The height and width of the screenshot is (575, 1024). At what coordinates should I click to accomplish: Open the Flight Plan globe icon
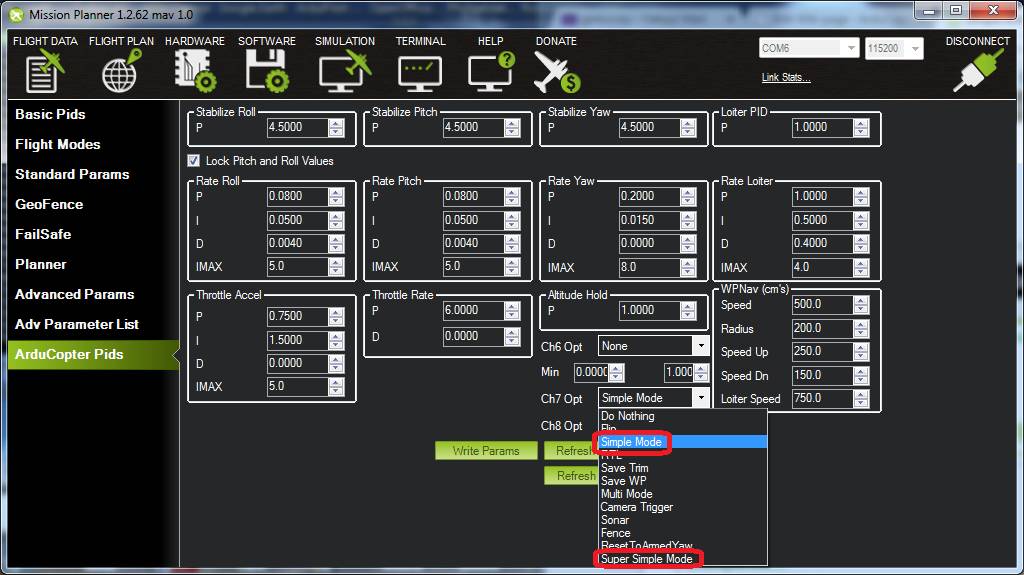(x=120, y=72)
